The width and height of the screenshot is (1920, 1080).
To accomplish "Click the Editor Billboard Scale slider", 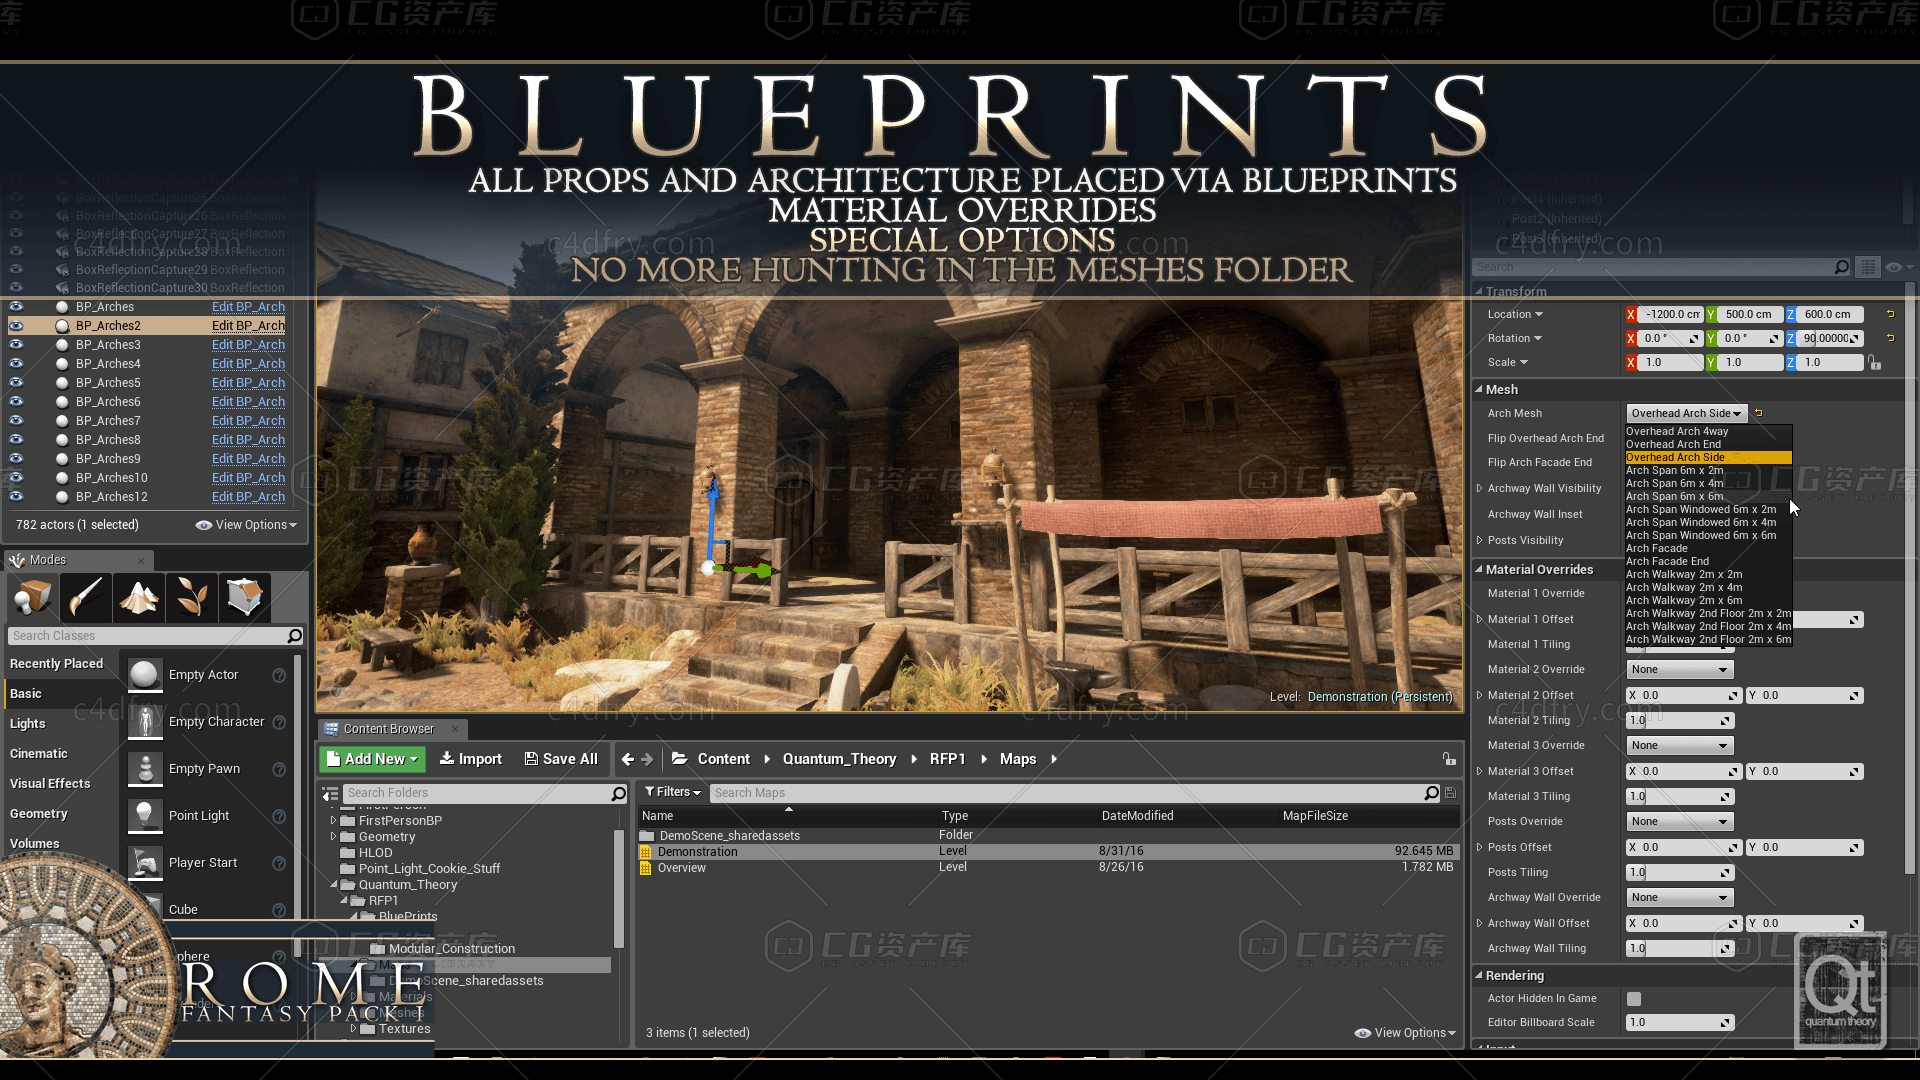I will [x=1680, y=1023].
